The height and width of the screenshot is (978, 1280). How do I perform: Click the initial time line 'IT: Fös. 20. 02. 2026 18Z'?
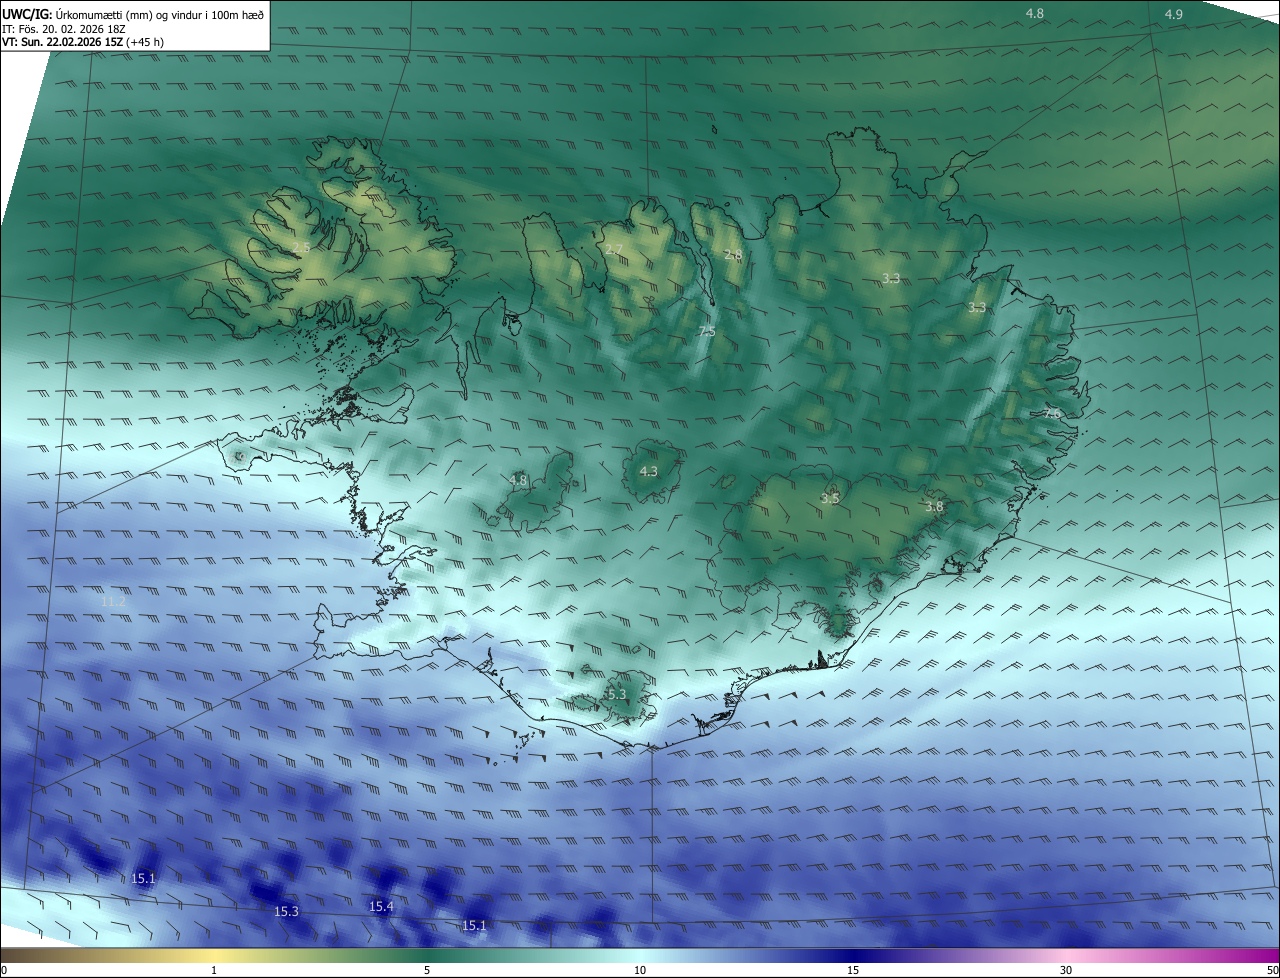point(66,28)
